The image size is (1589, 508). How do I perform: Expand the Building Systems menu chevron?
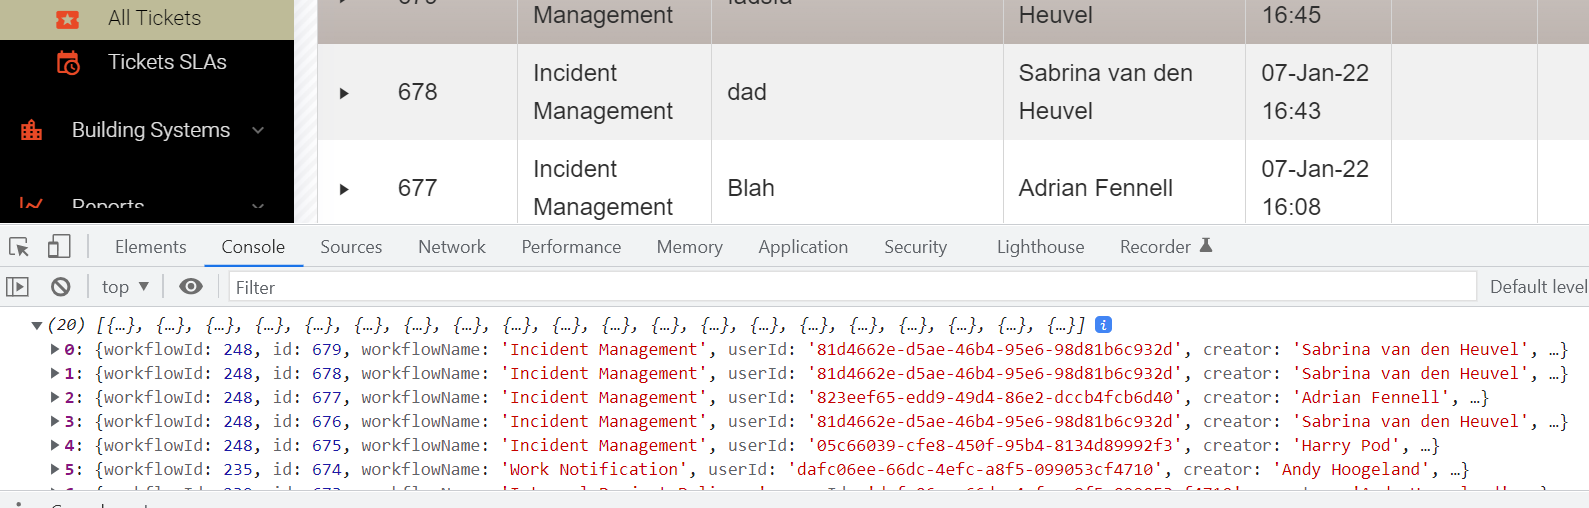click(x=258, y=130)
